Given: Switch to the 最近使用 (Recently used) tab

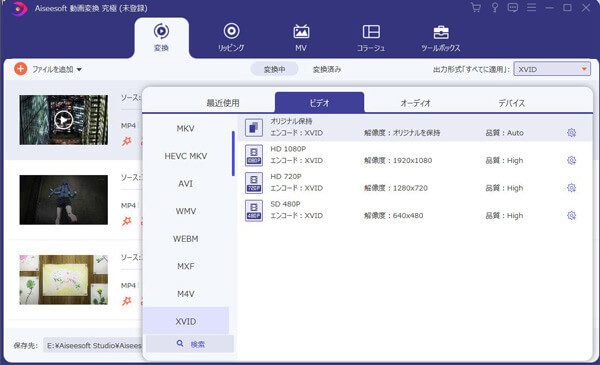Looking at the screenshot, I should click(223, 103).
